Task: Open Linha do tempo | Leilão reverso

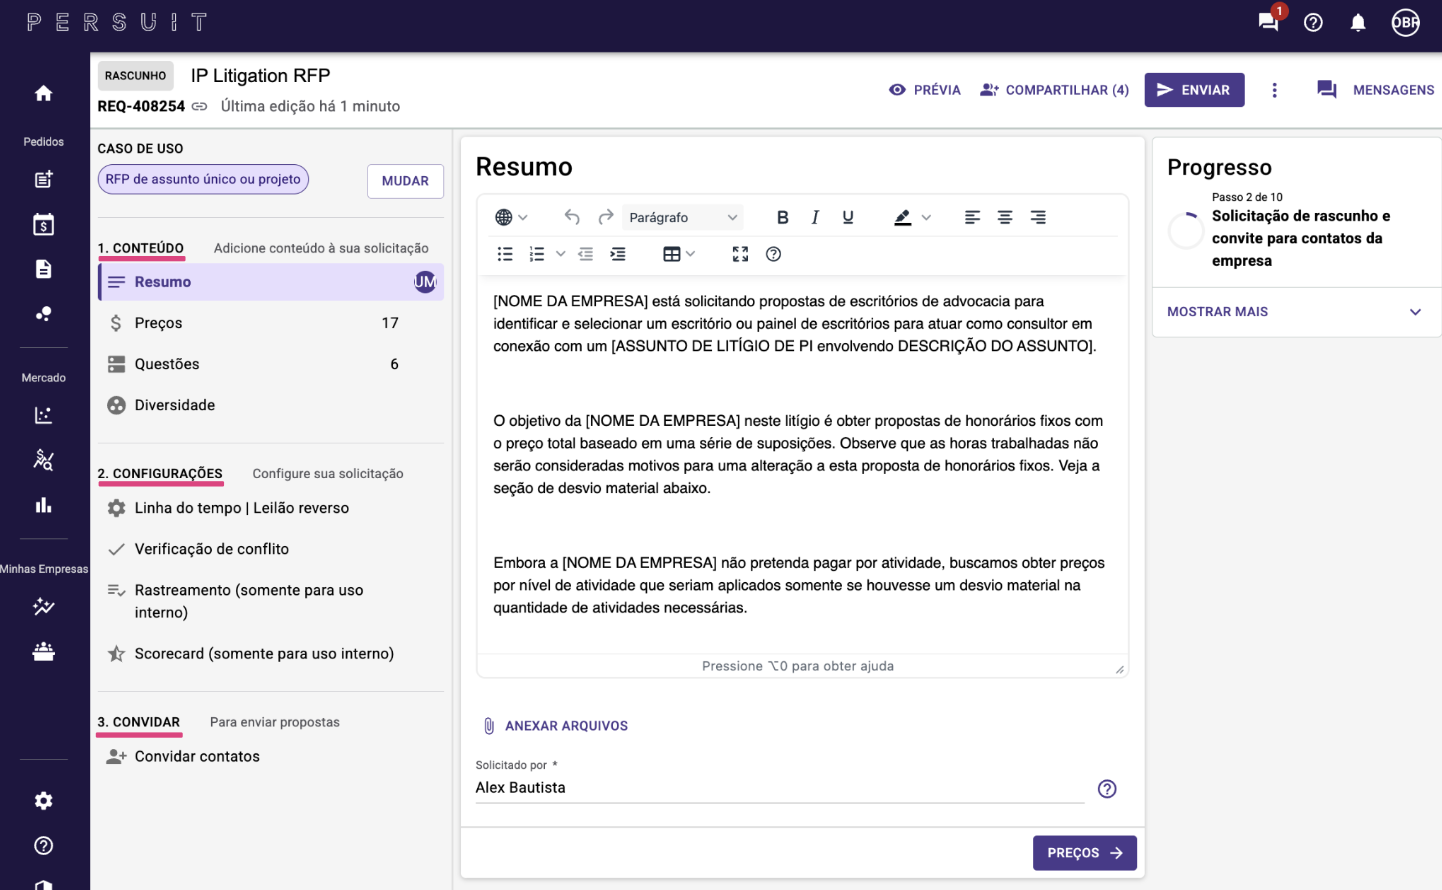Action: (271, 508)
